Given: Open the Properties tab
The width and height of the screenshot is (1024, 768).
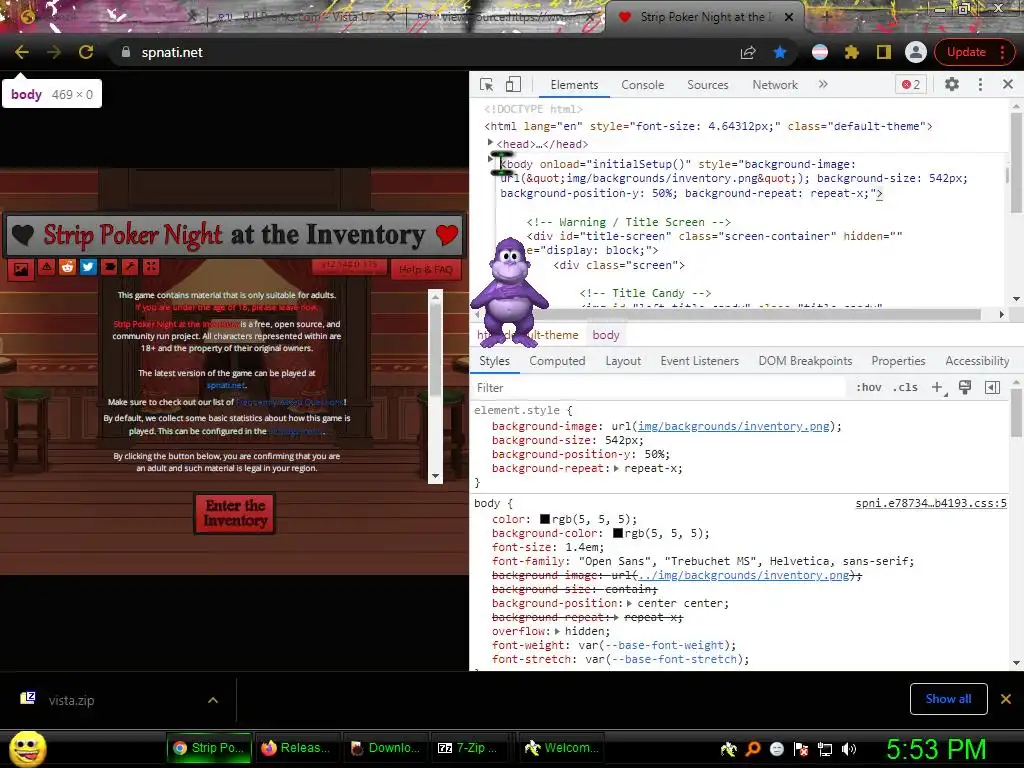Looking at the screenshot, I should point(898,361).
